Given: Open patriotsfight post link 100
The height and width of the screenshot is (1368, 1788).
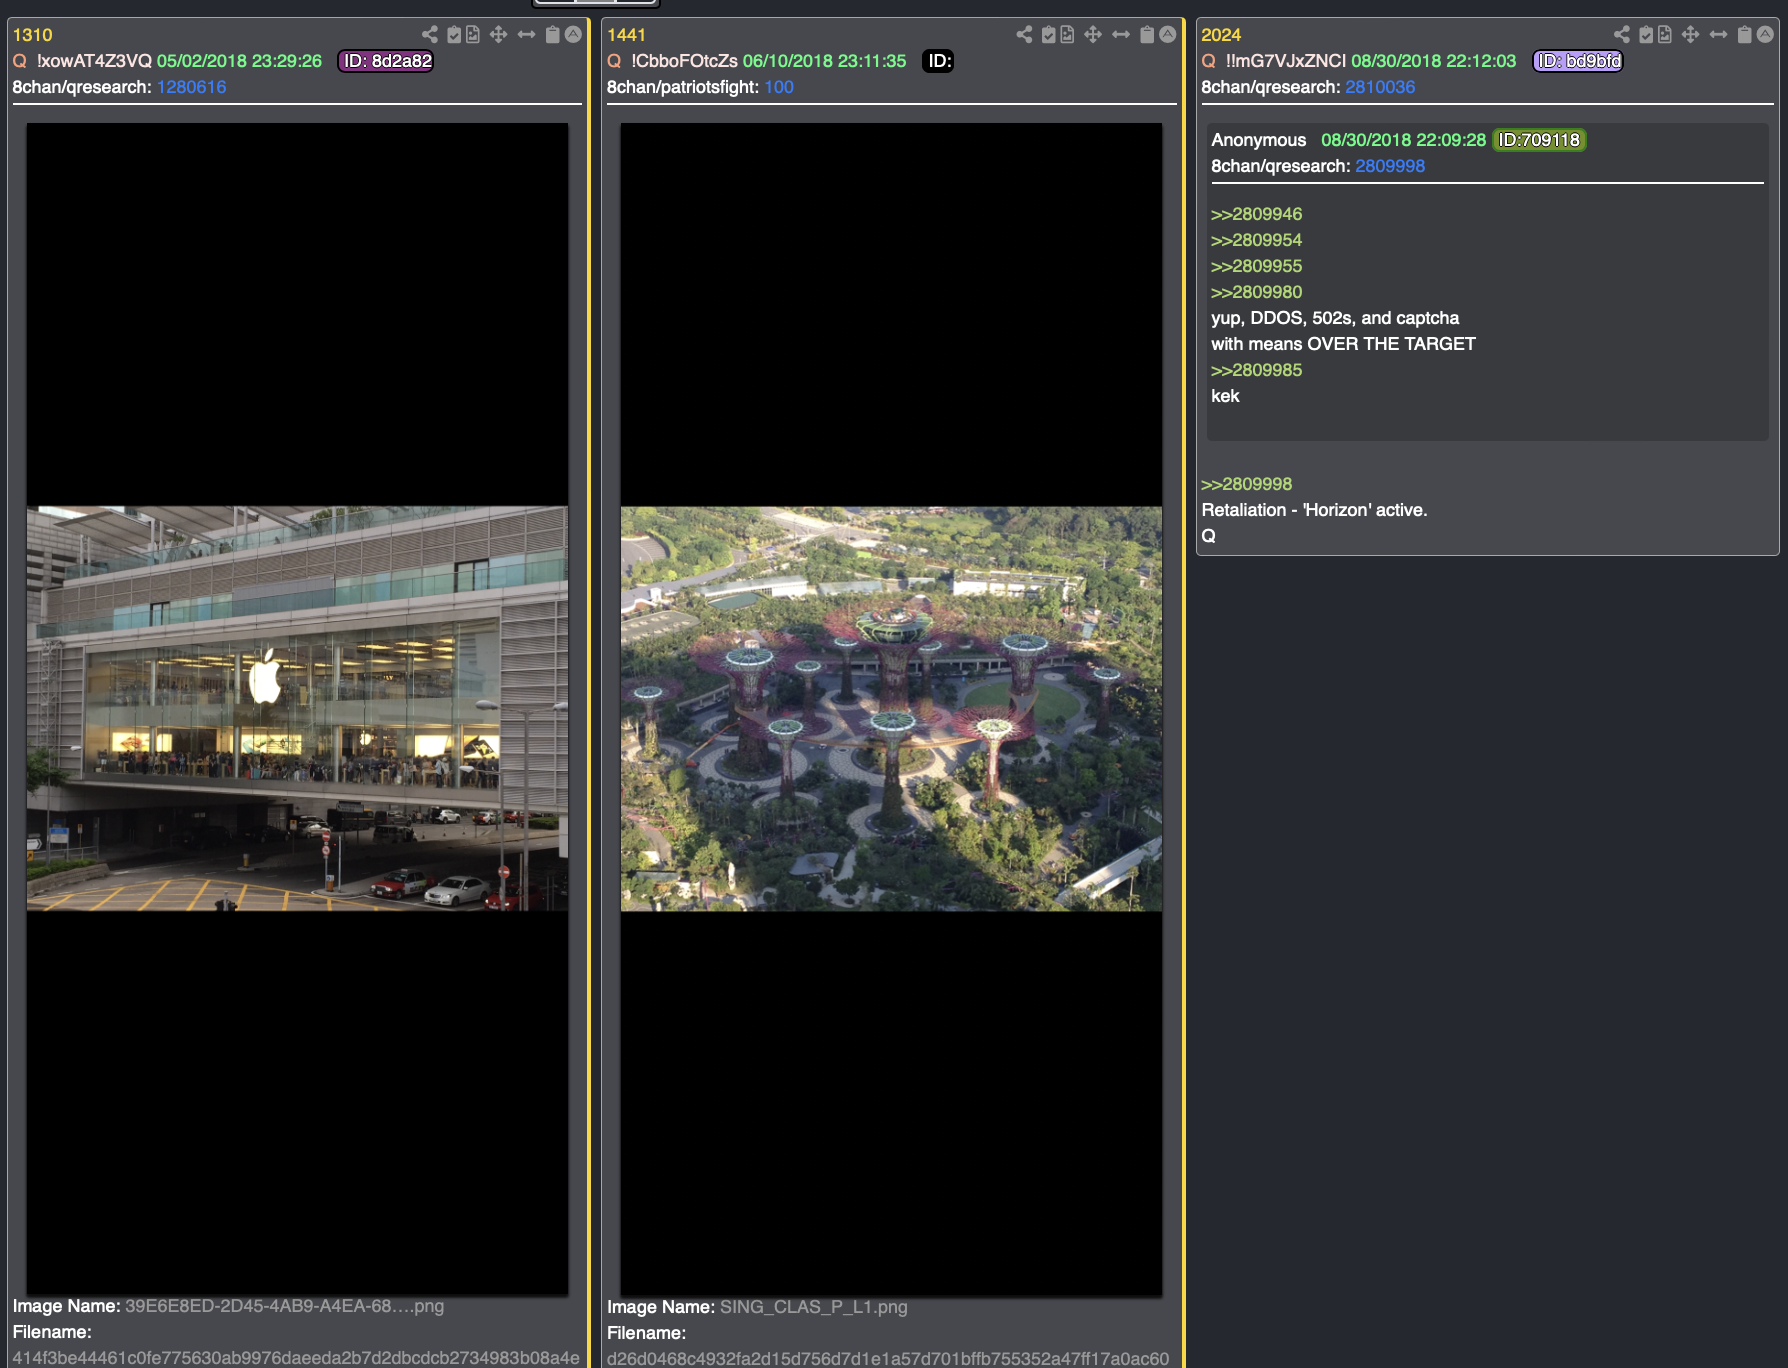Looking at the screenshot, I should point(779,87).
